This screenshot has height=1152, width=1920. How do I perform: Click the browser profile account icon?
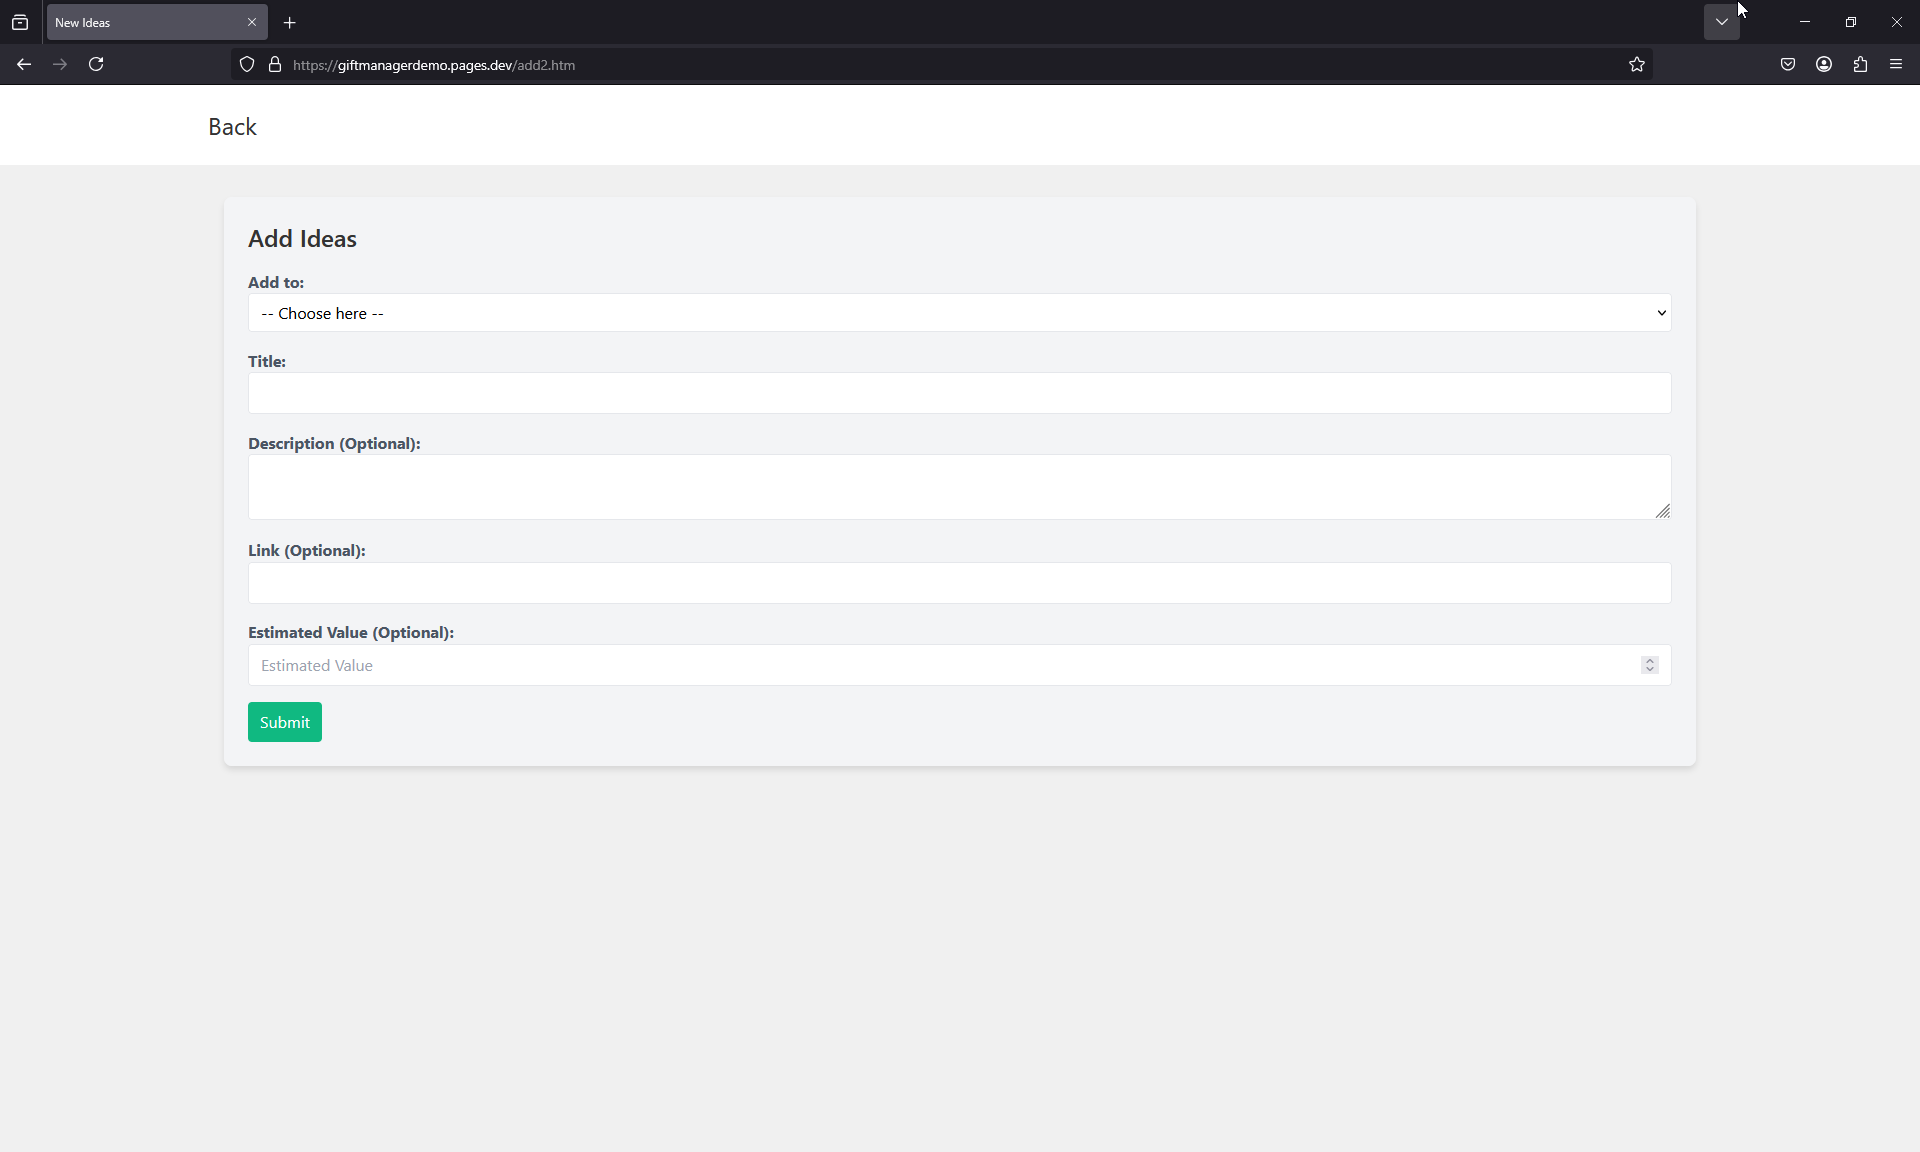1824,64
